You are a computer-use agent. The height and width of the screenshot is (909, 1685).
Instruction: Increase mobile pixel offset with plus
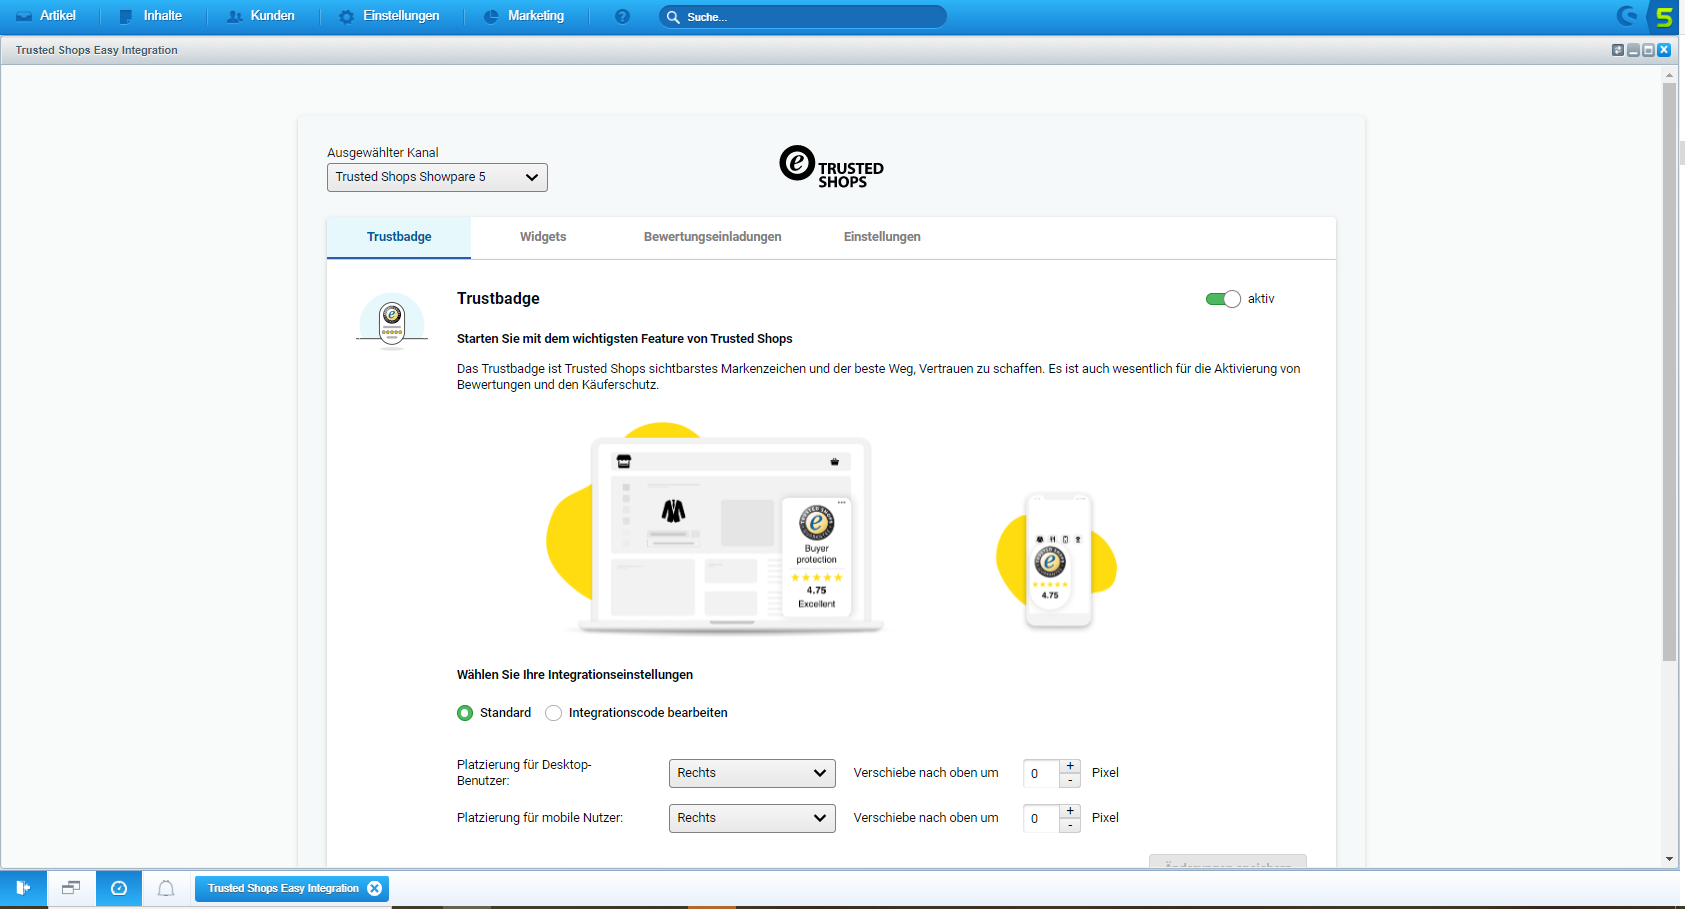click(x=1070, y=811)
